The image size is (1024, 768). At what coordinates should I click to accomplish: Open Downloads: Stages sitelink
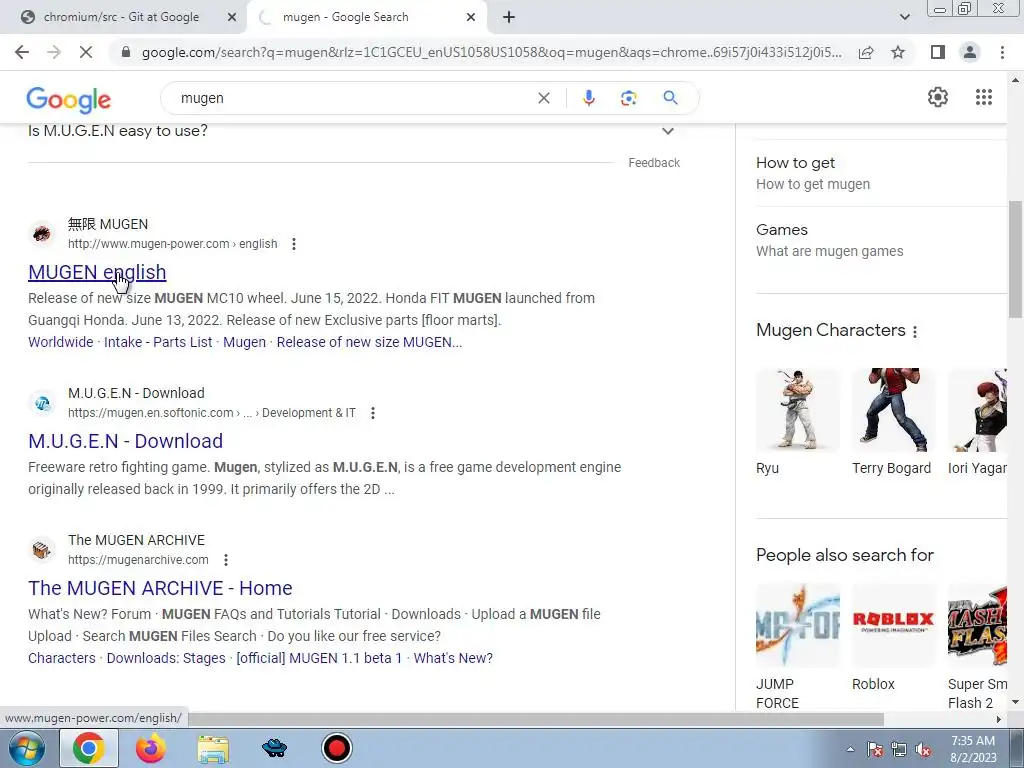point(166,658)
